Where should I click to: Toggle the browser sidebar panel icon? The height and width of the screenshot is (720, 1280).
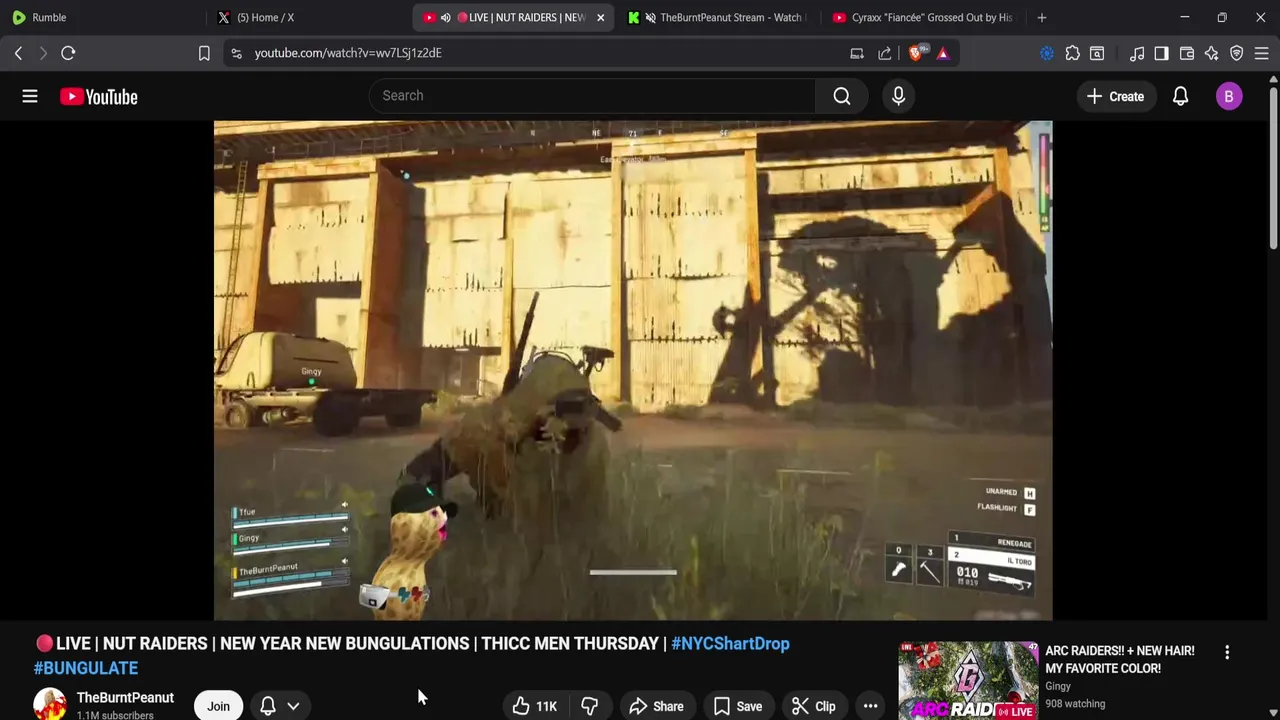(x=1161, y=53)
